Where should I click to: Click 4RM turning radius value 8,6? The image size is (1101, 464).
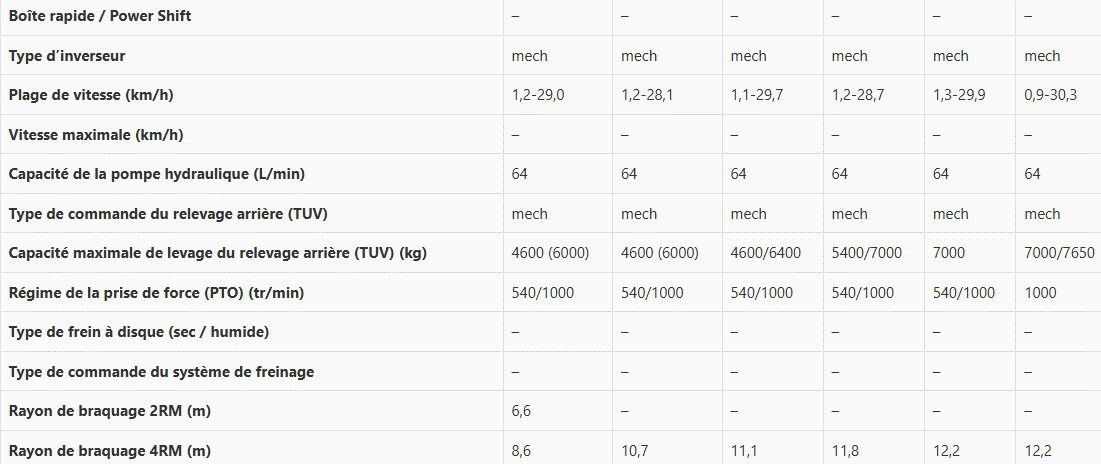[521, 451]
